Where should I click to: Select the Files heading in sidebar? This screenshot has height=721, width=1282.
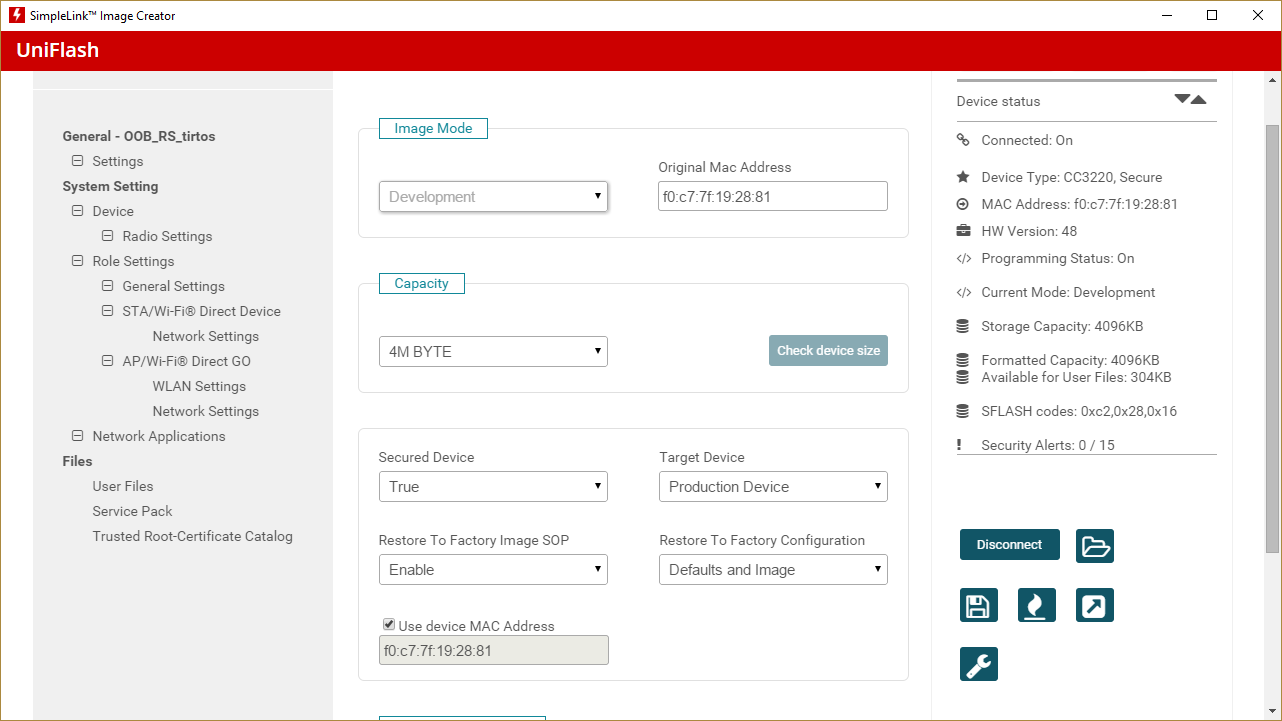(x=77, y=461)
